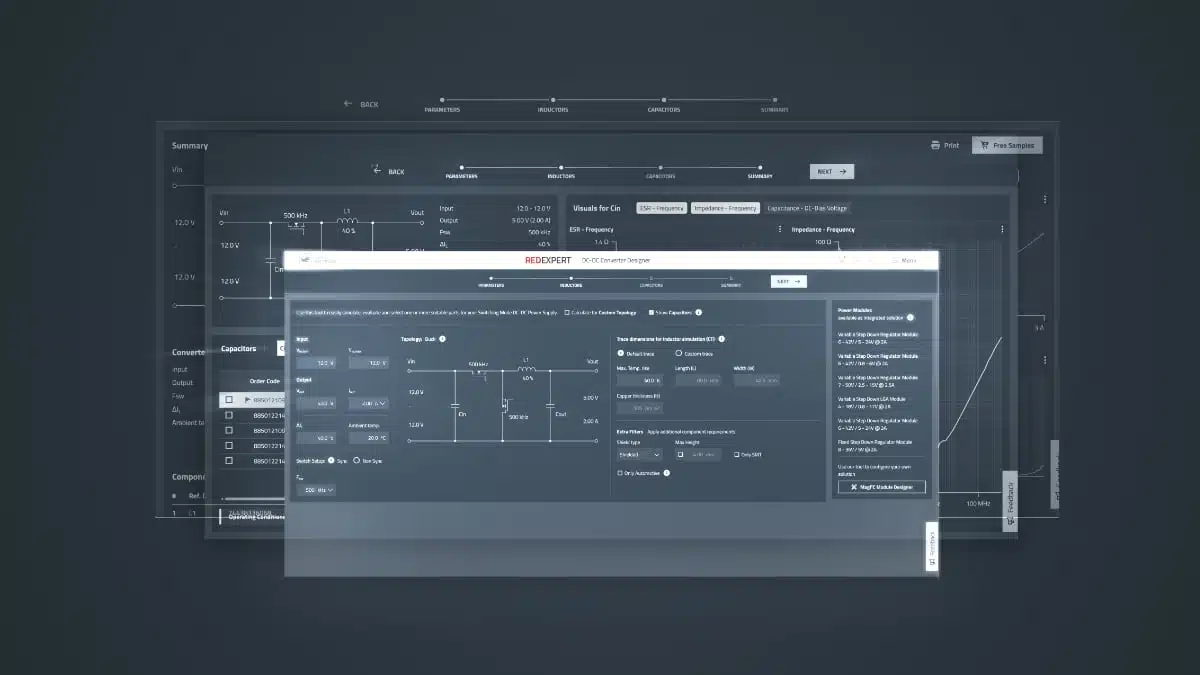This screenshot has height=675, width=1200.
Task: Click the Copper thickness input field
Action: click(x=640, y=408)
